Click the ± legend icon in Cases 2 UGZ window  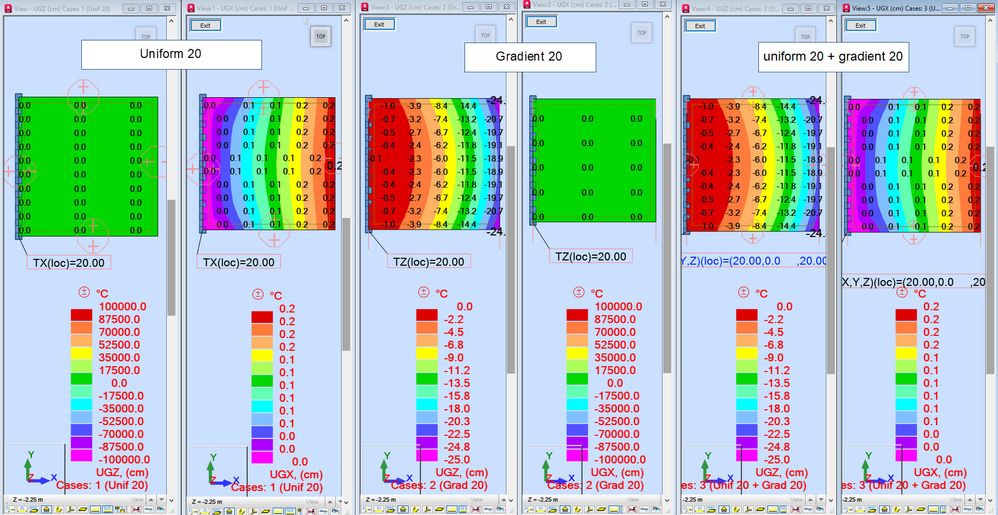[423, 292]
